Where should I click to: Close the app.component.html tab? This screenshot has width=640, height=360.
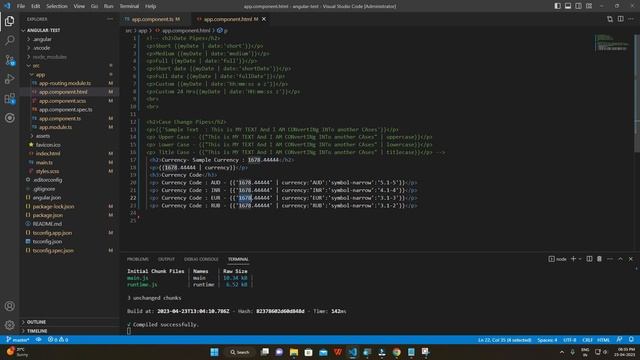[264, 19]
